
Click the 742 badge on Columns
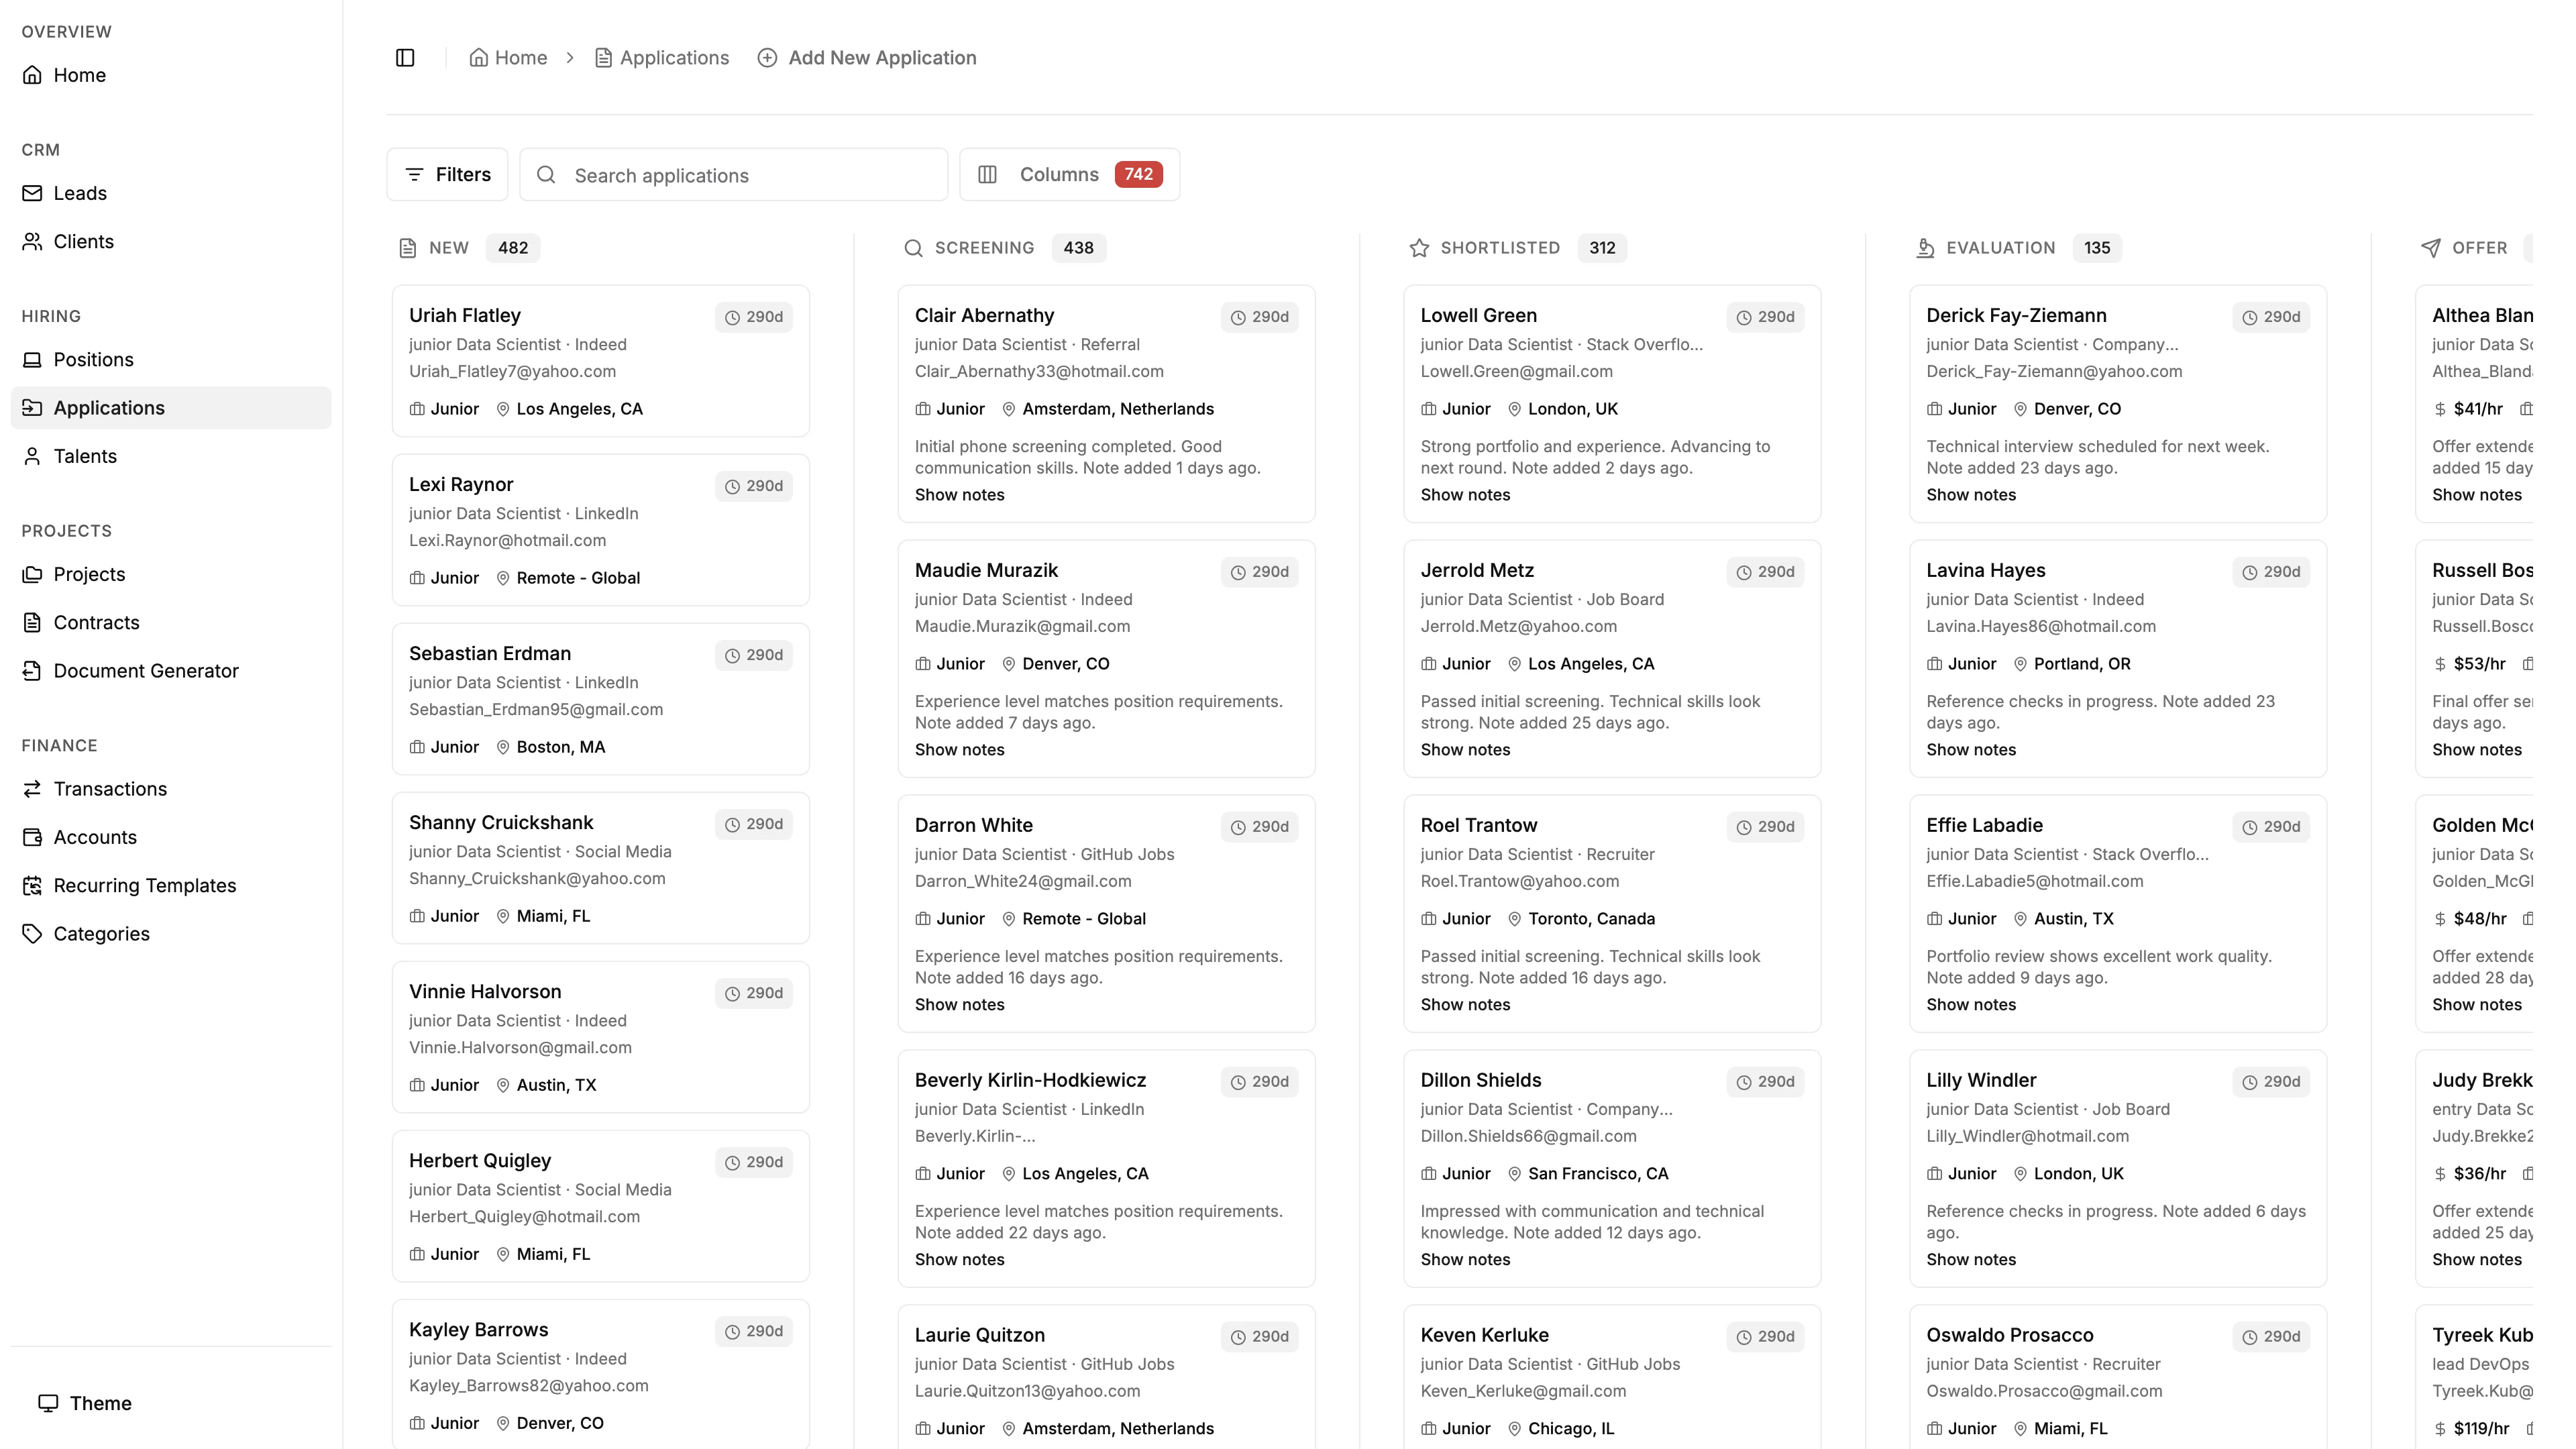coord(1139,175)
